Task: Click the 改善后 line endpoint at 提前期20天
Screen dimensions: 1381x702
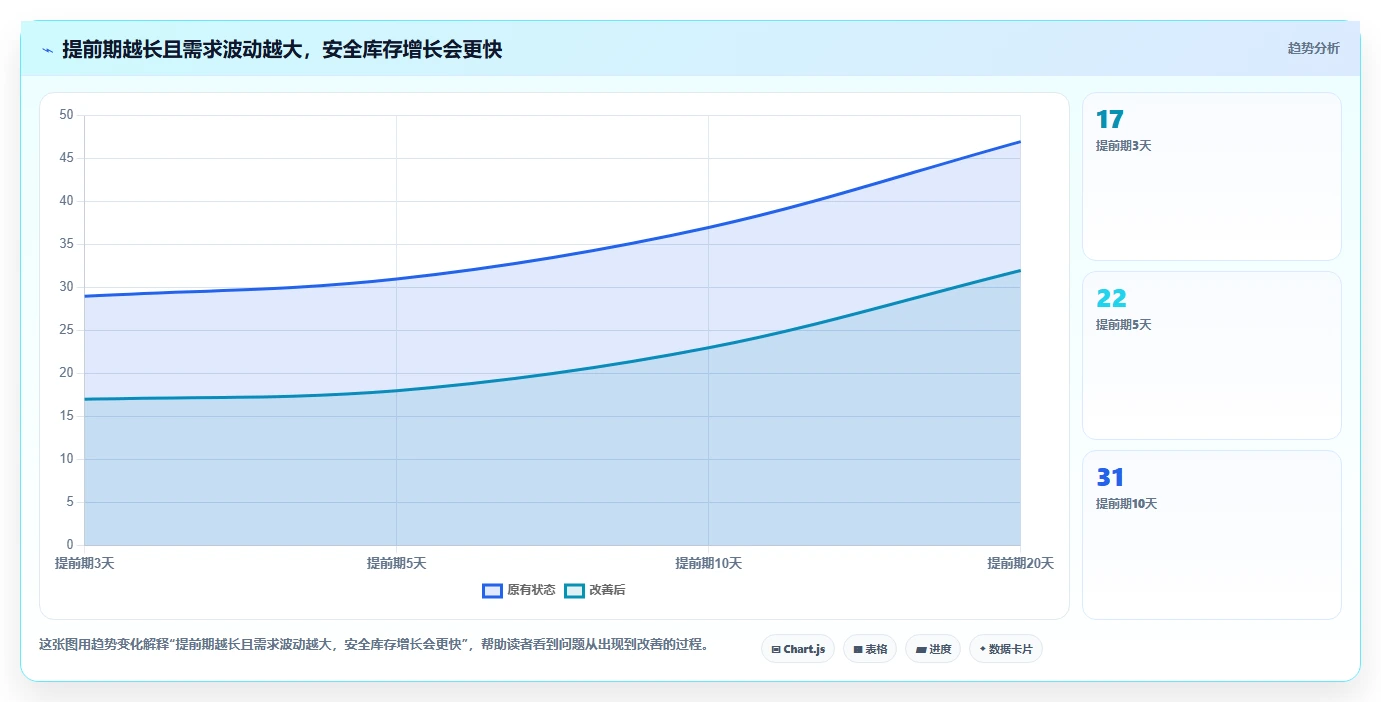Action: tap(1020, 270)
